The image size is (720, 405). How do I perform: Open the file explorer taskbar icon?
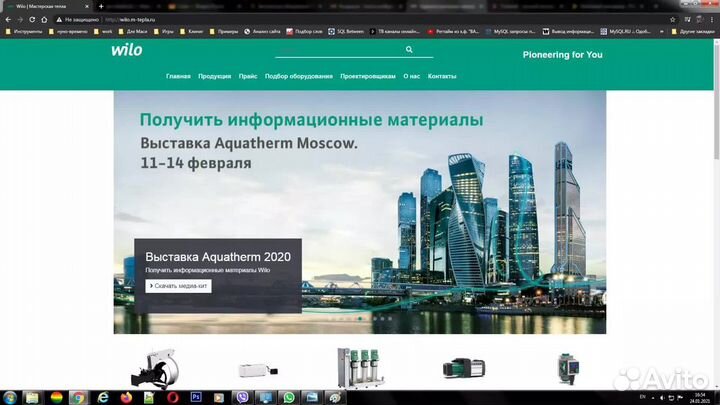[x=32, y=398]
